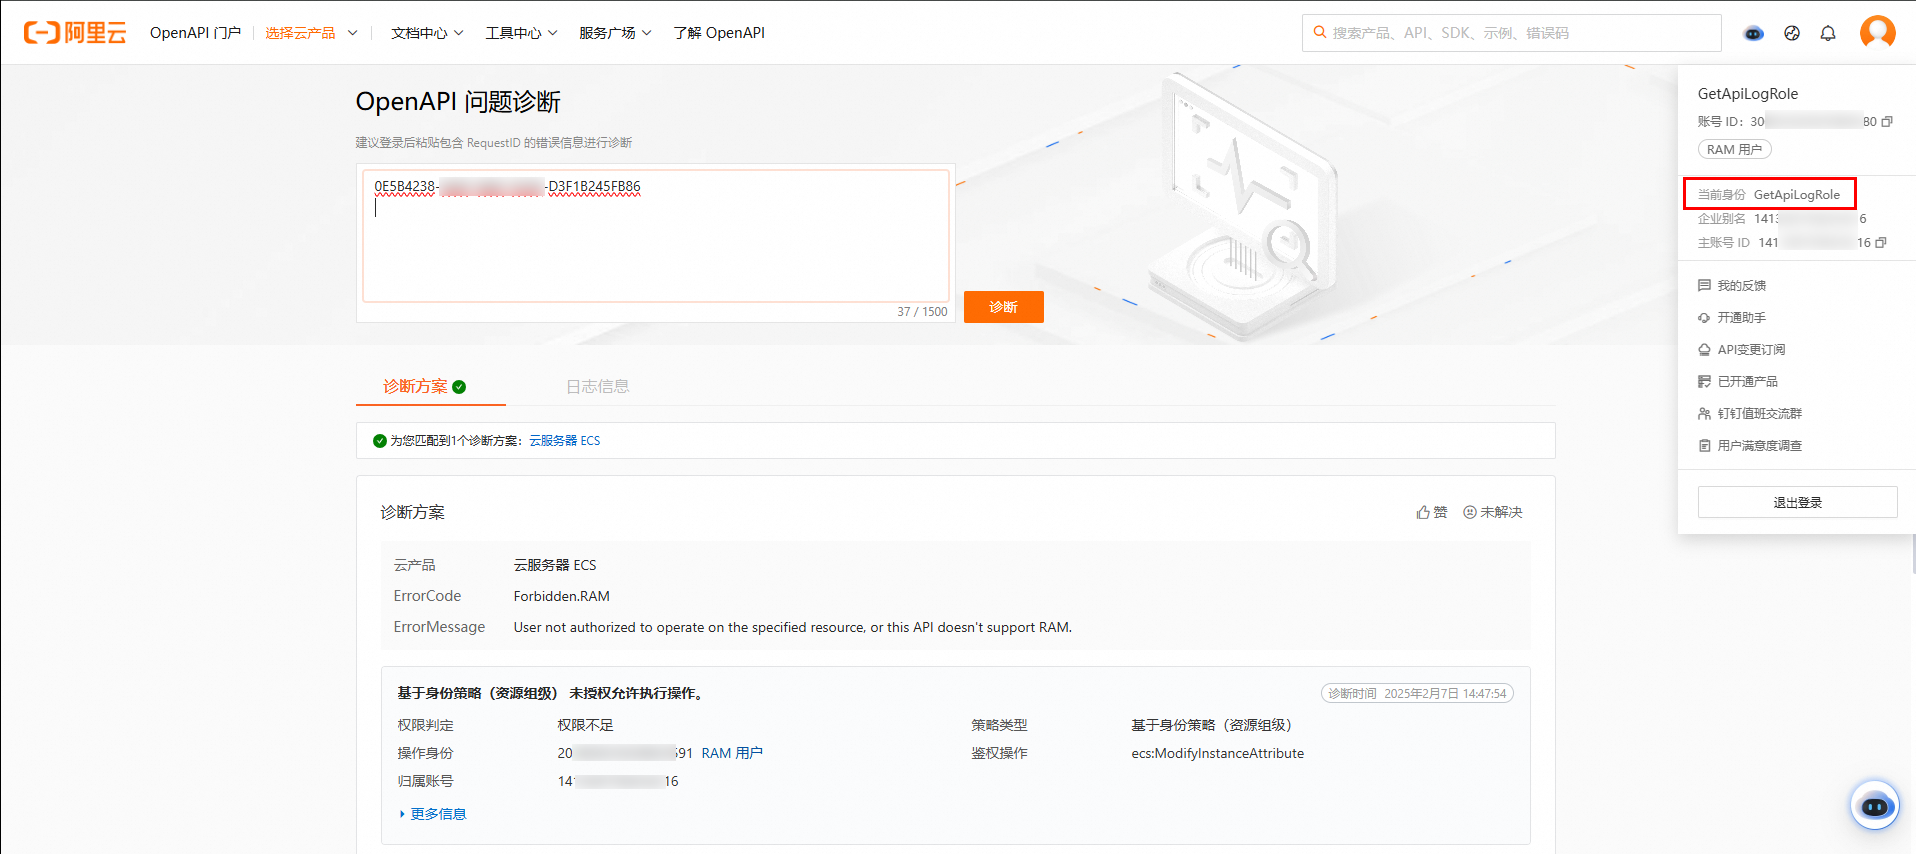This screenshot has height=854, width=1916.
Task: Open 开通助手 menu item
Action: [1741, 318]
